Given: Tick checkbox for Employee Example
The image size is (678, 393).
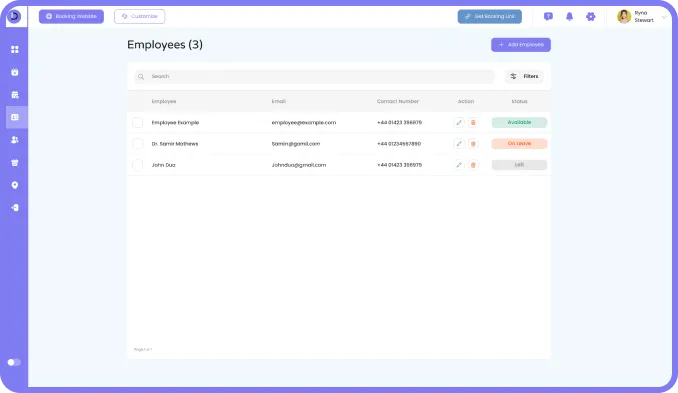Looking at the screenshot, I should 138,122.
